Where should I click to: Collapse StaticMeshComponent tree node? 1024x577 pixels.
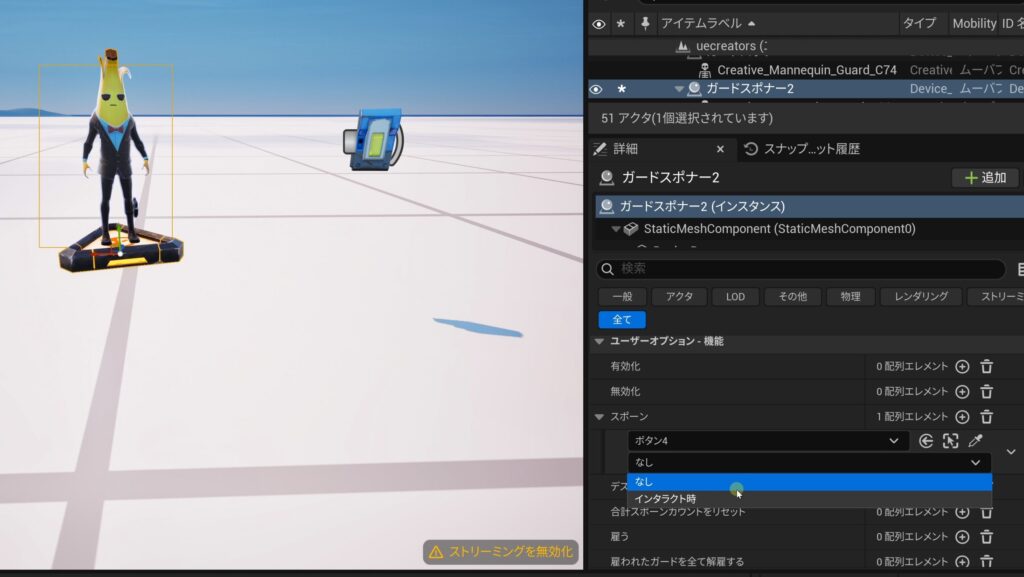coord(616,229)
